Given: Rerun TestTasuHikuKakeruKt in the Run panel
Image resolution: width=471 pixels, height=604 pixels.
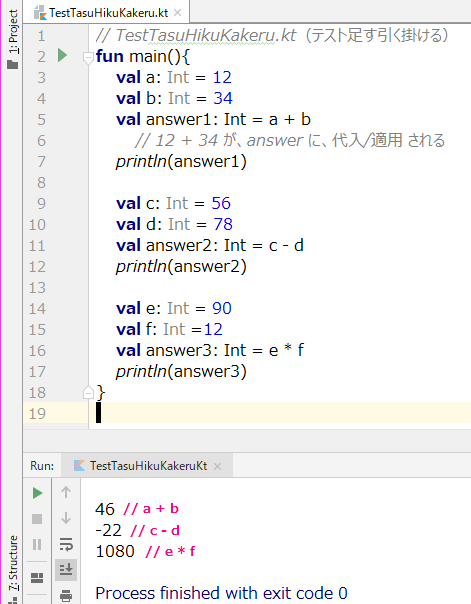Looking at the screenshot, I should [x=37, y=493].
